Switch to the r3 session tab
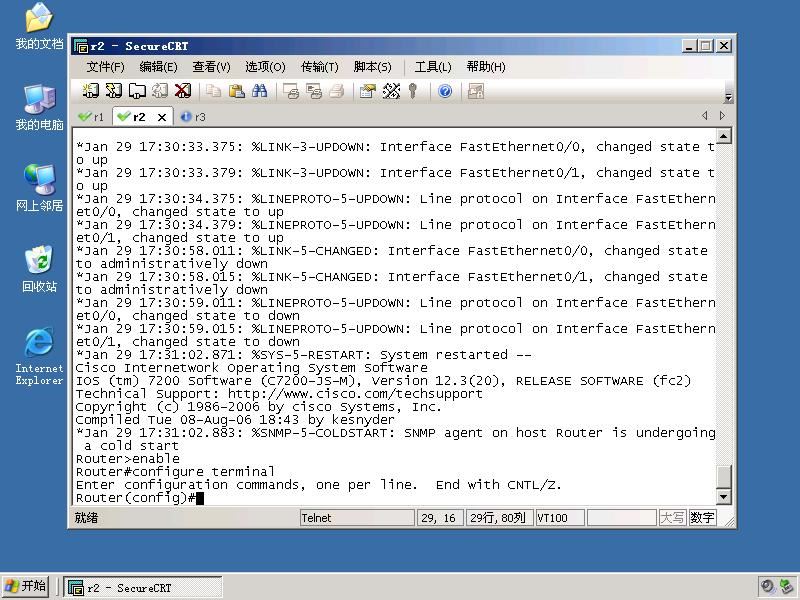The width and height of the screenshot is (800, 600). [193, 117]
